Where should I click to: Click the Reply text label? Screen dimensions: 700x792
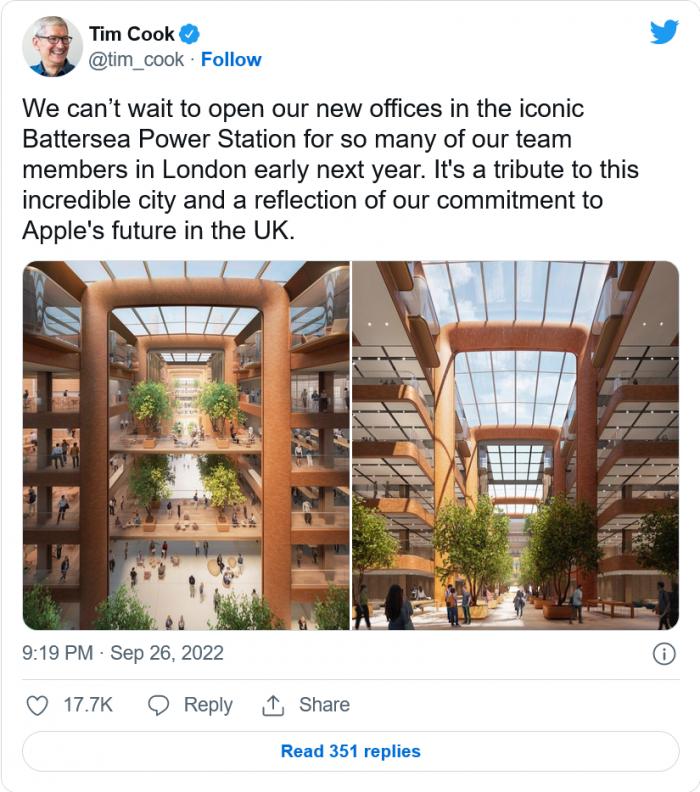click(x=208, y=705)
